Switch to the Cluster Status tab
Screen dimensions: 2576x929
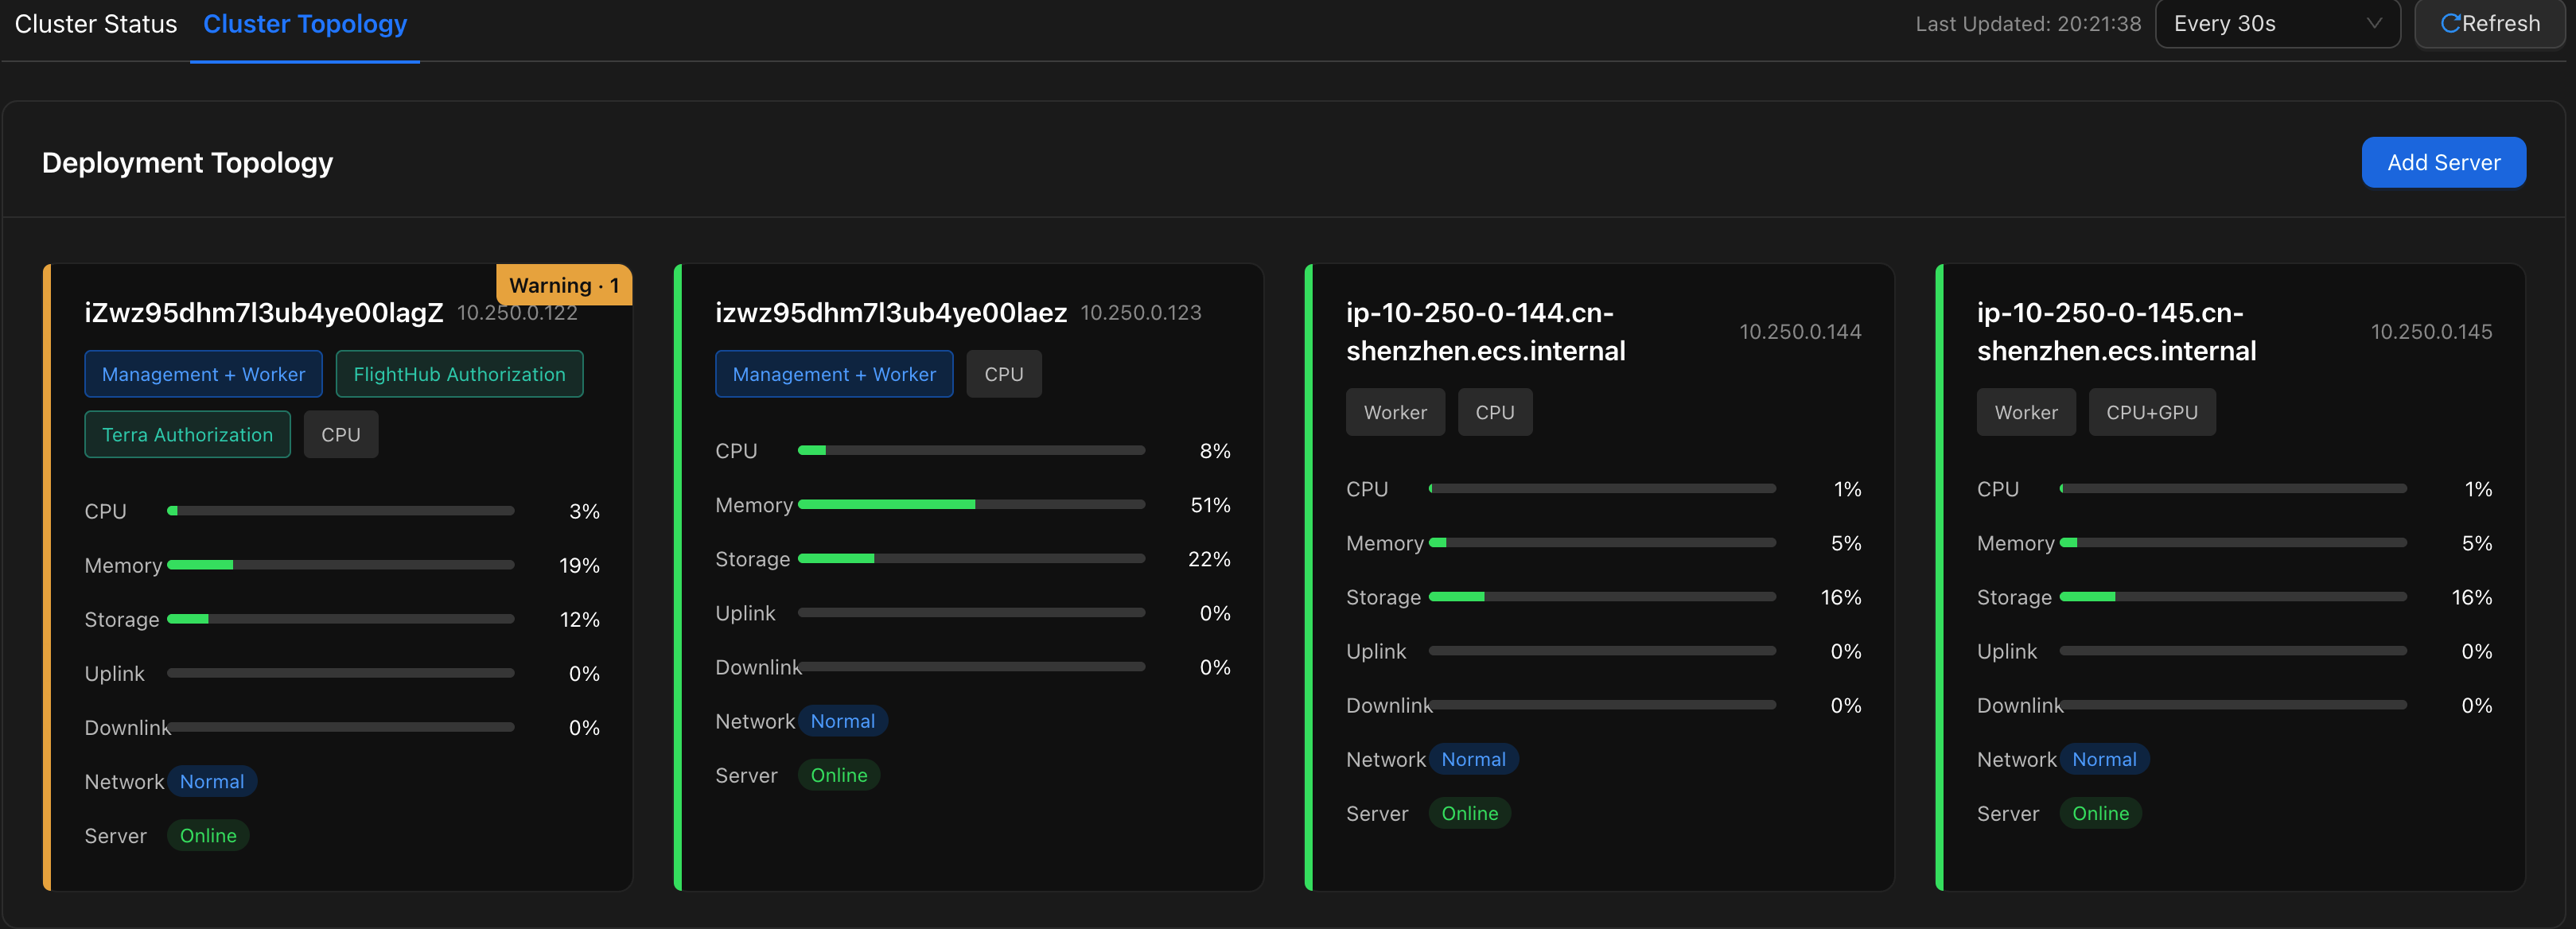[x=96, y=24]
